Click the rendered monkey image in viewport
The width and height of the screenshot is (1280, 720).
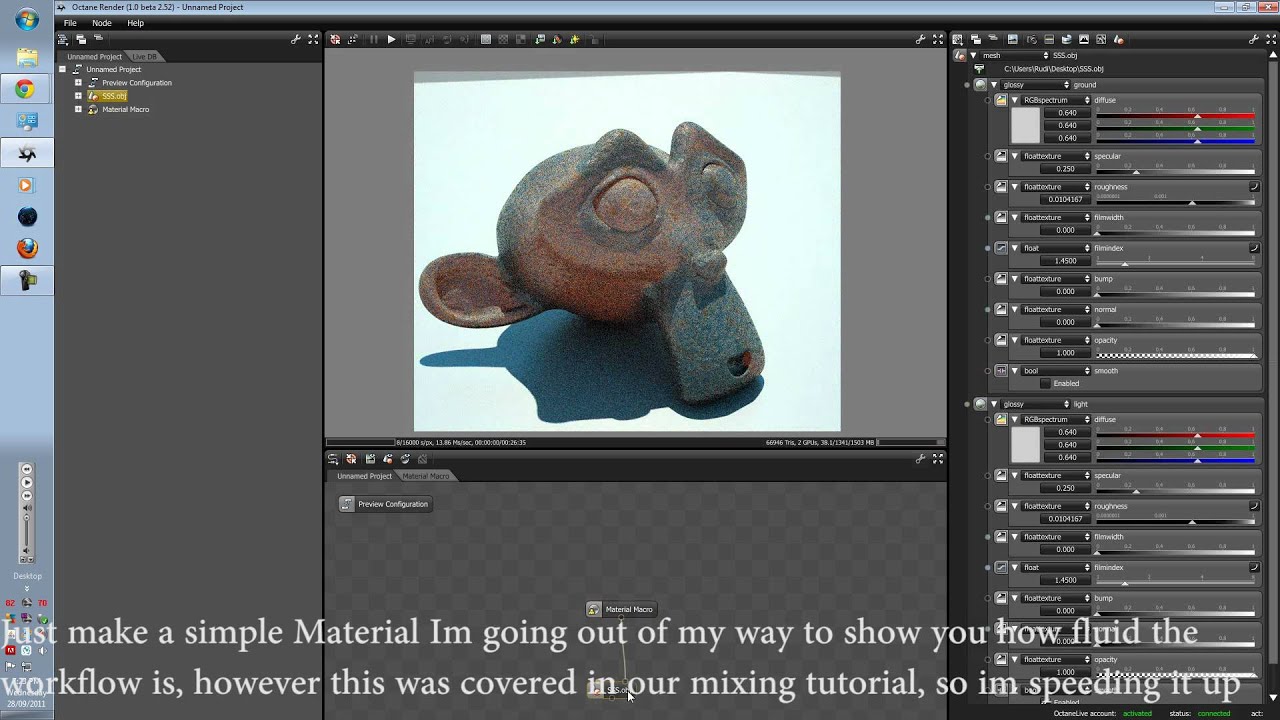tap(627, 252)
